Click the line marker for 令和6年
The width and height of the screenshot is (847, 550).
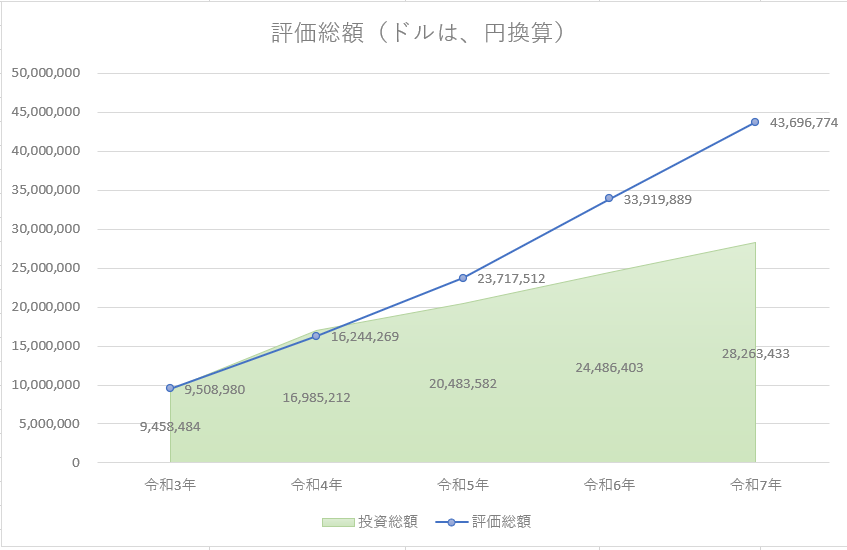(x=609, y=198)
